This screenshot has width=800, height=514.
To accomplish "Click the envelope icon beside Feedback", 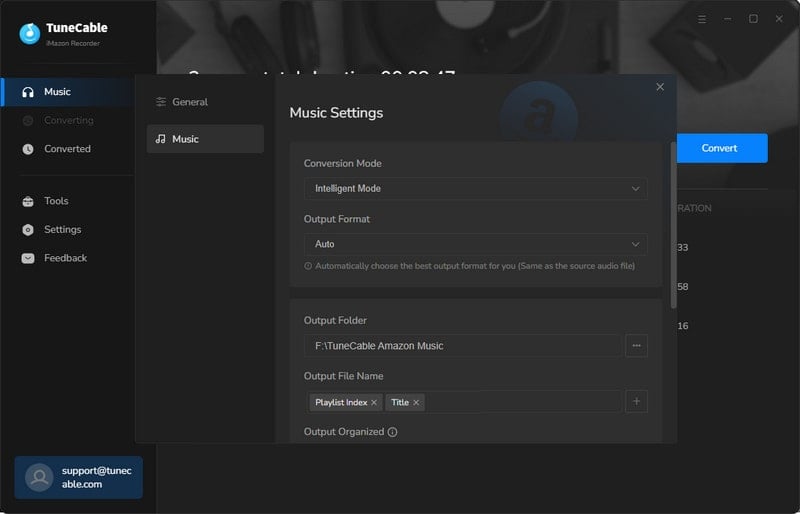I will point(28,258).
